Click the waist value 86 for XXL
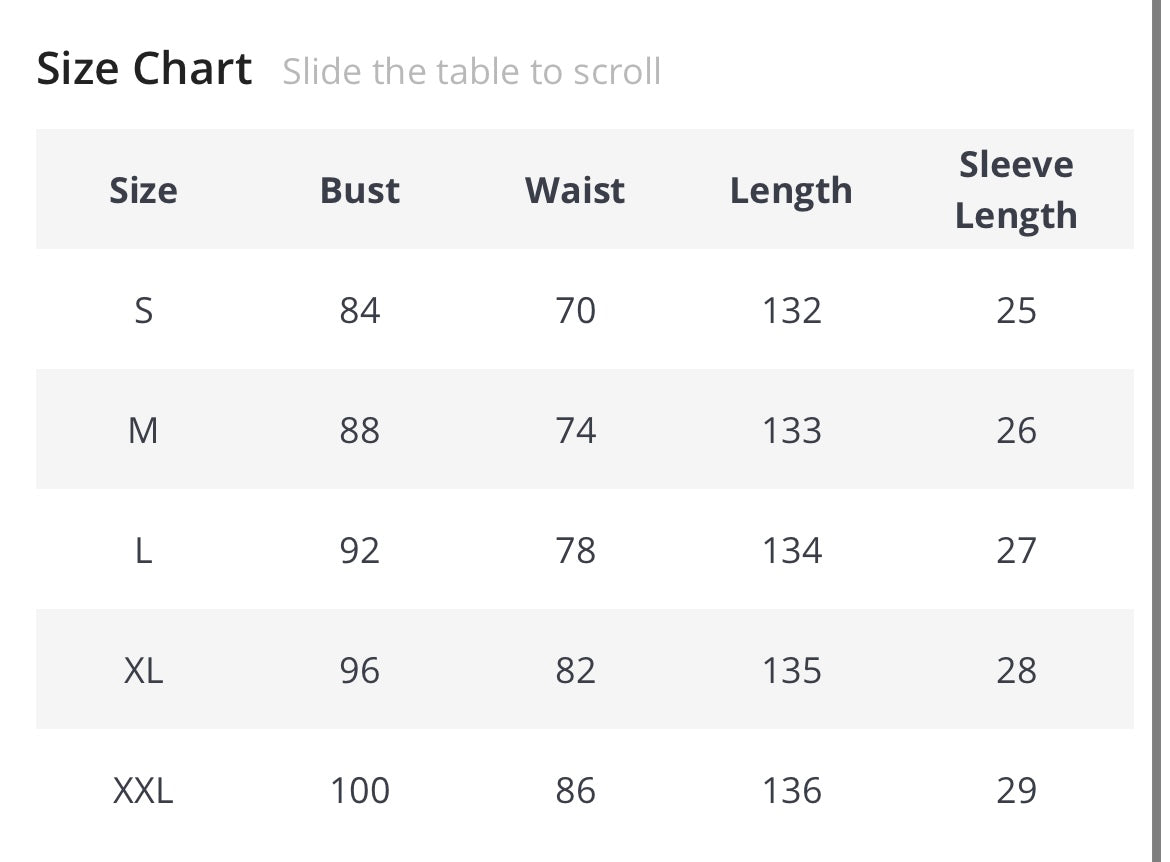The height and width of the screenshot is (862, 1170). [575, 791]
